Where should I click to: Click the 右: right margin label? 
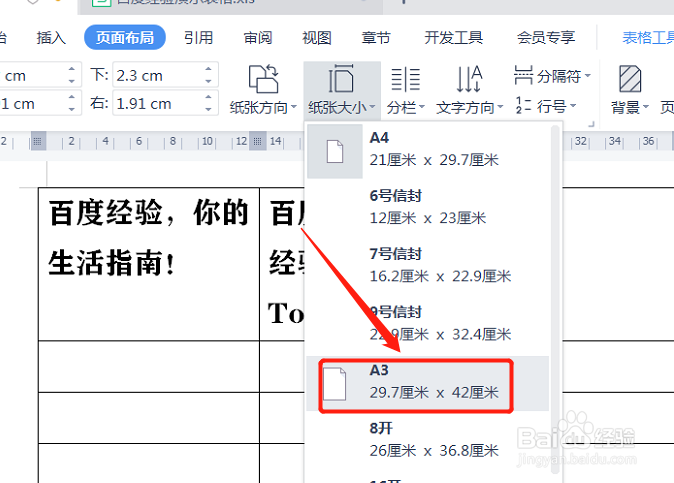(99, 103)
